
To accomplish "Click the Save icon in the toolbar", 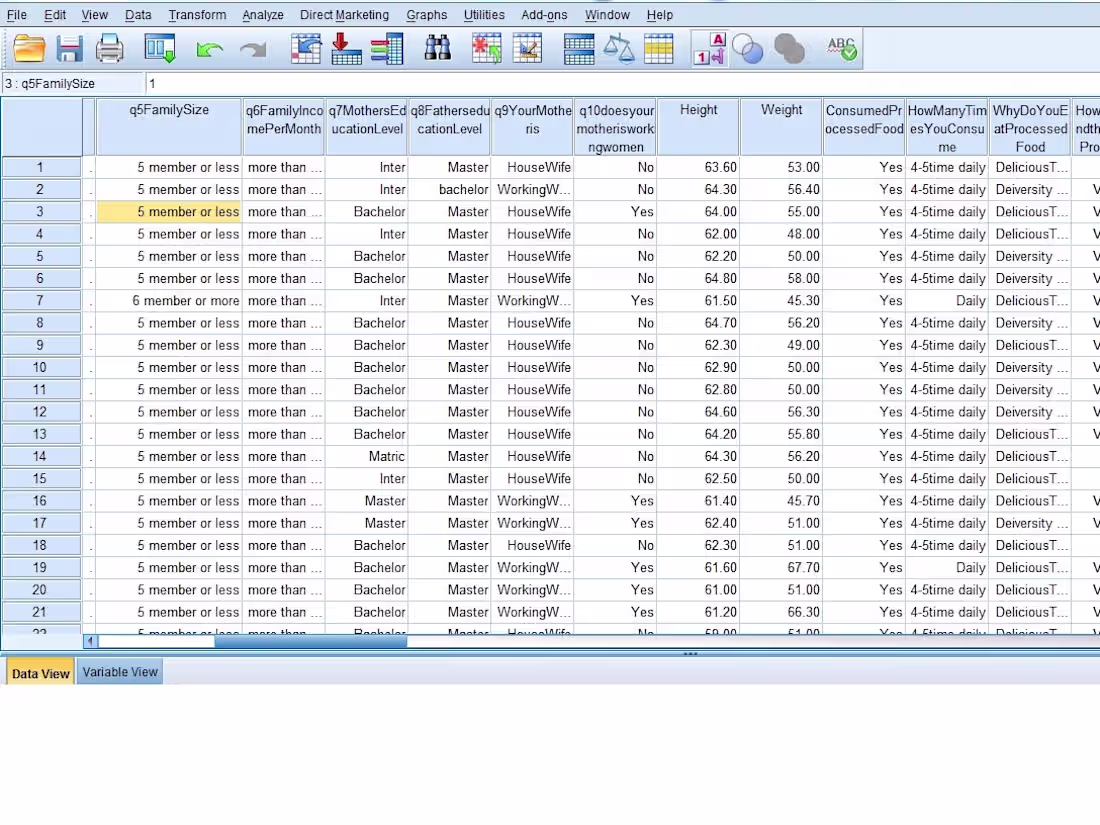I will tap(69, 48).
